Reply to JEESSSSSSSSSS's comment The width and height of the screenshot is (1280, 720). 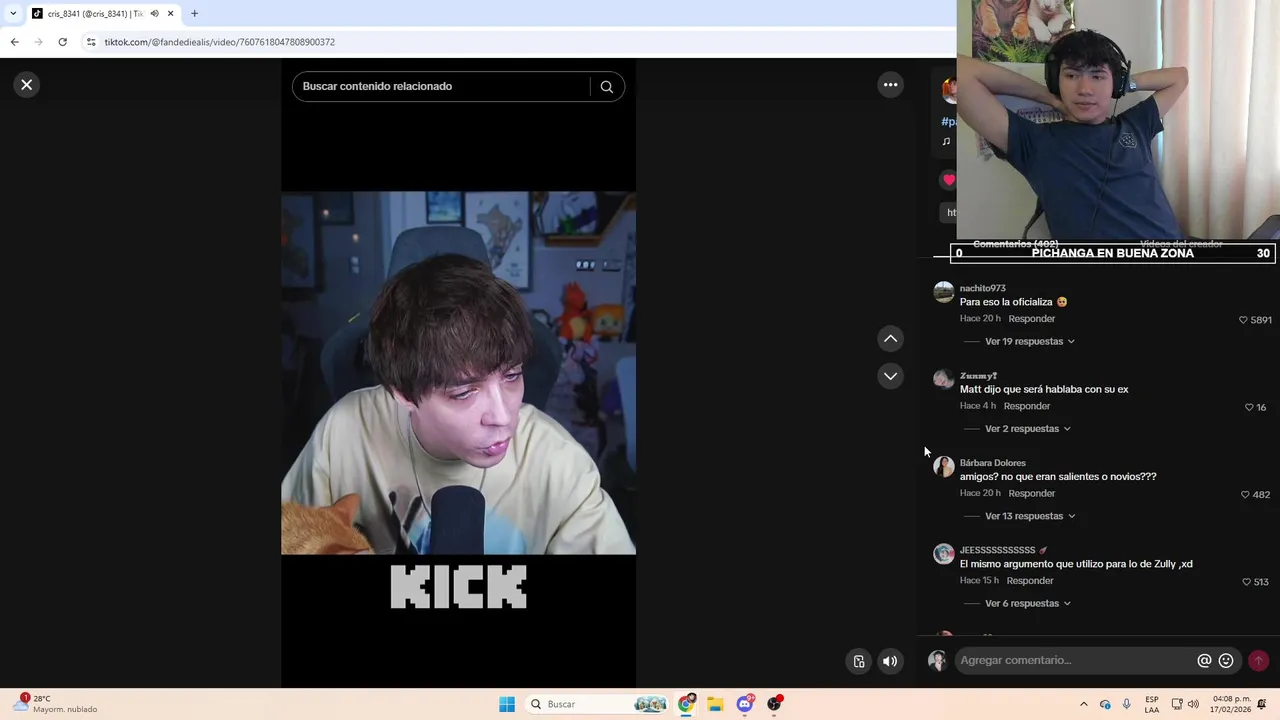tap(1029, 580)
